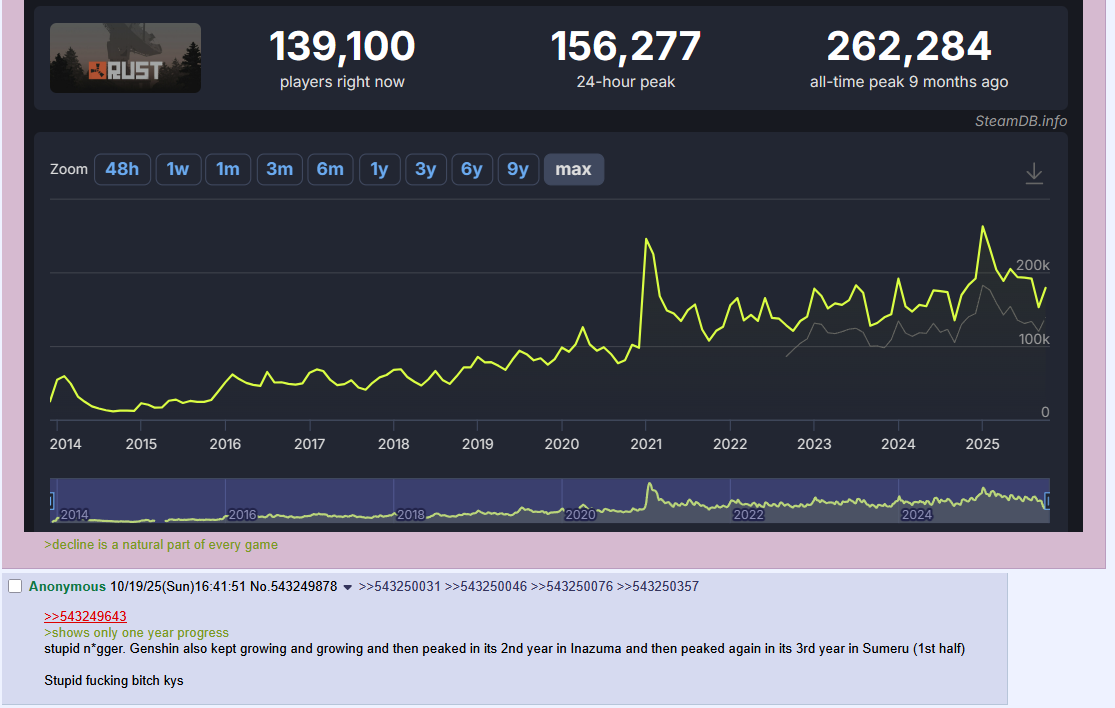Click the chart download icon

click(x=1034, y=173)
